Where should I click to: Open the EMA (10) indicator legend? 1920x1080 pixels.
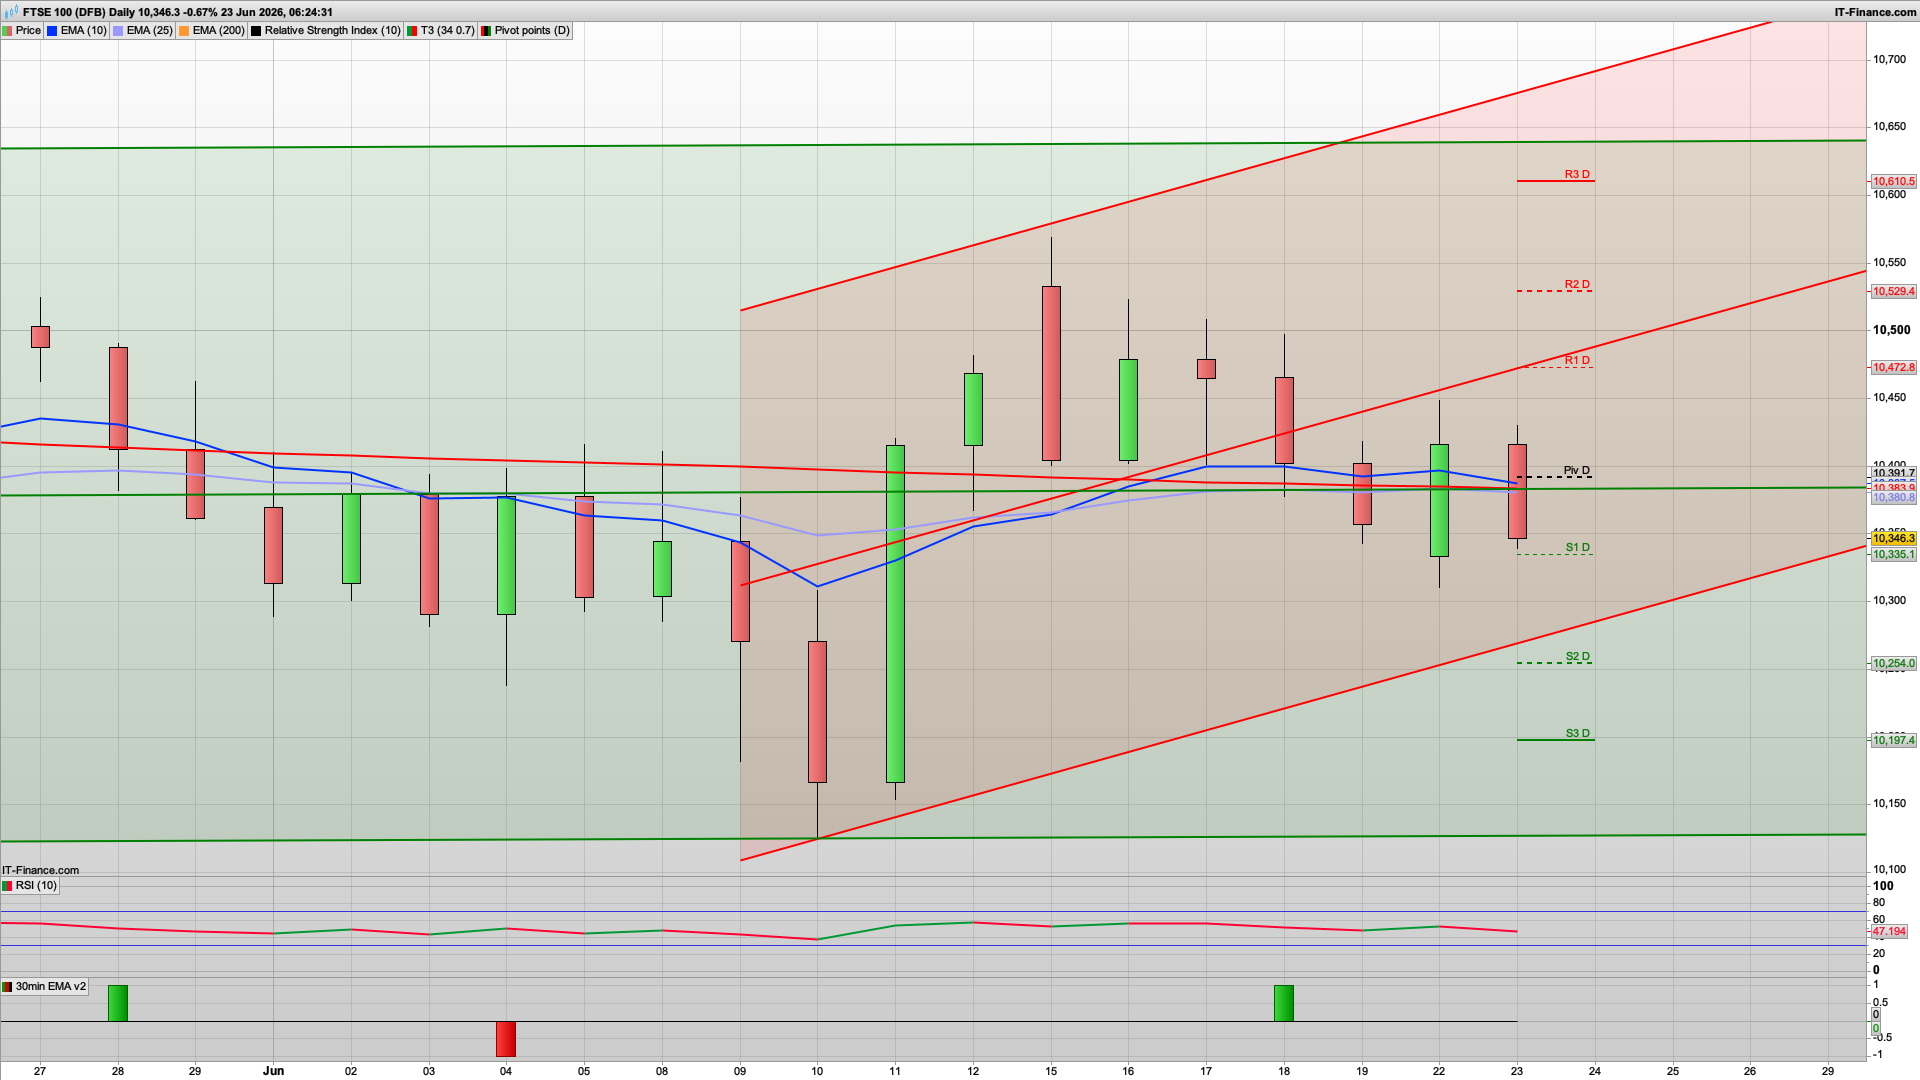tap(77, 31)
